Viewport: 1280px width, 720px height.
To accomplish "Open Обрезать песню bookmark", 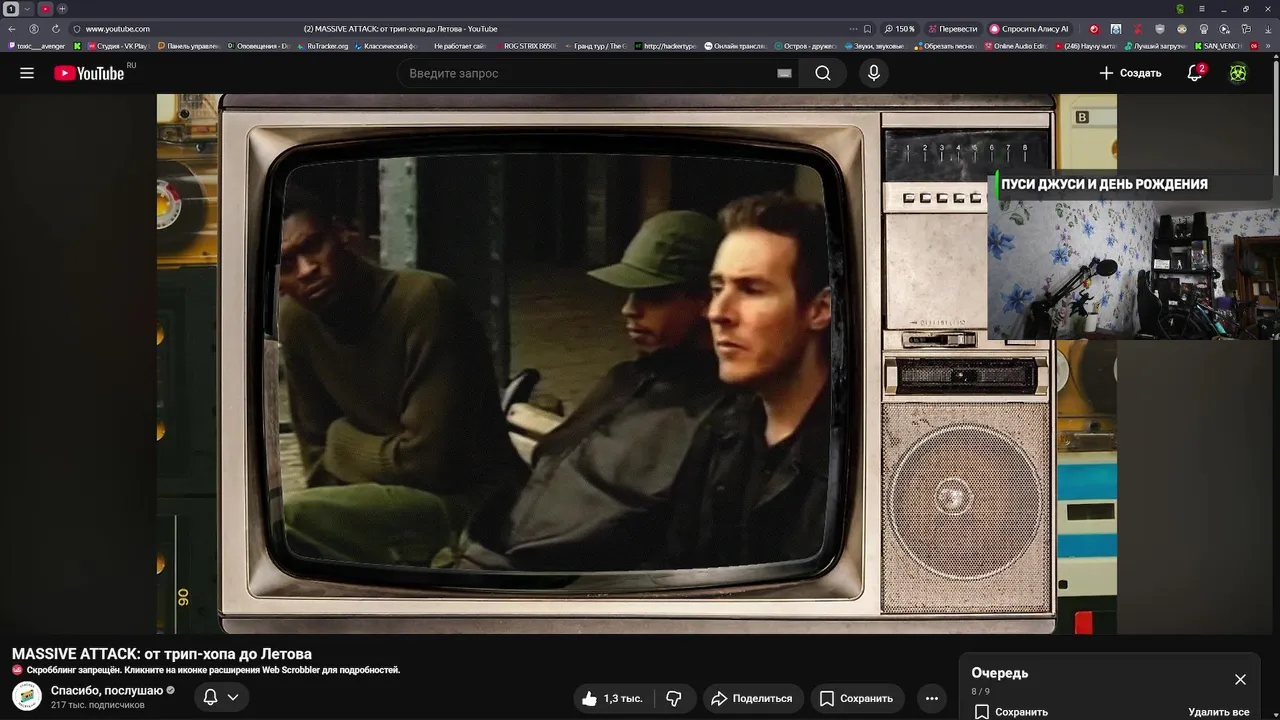I will click(944, 46).
